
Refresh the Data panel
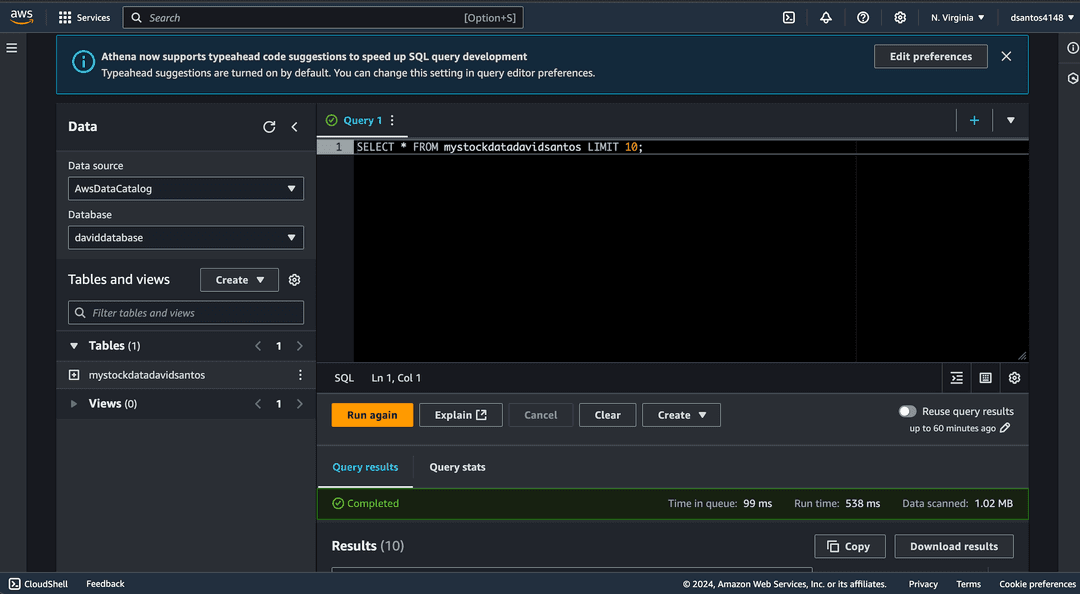point(269,127)
